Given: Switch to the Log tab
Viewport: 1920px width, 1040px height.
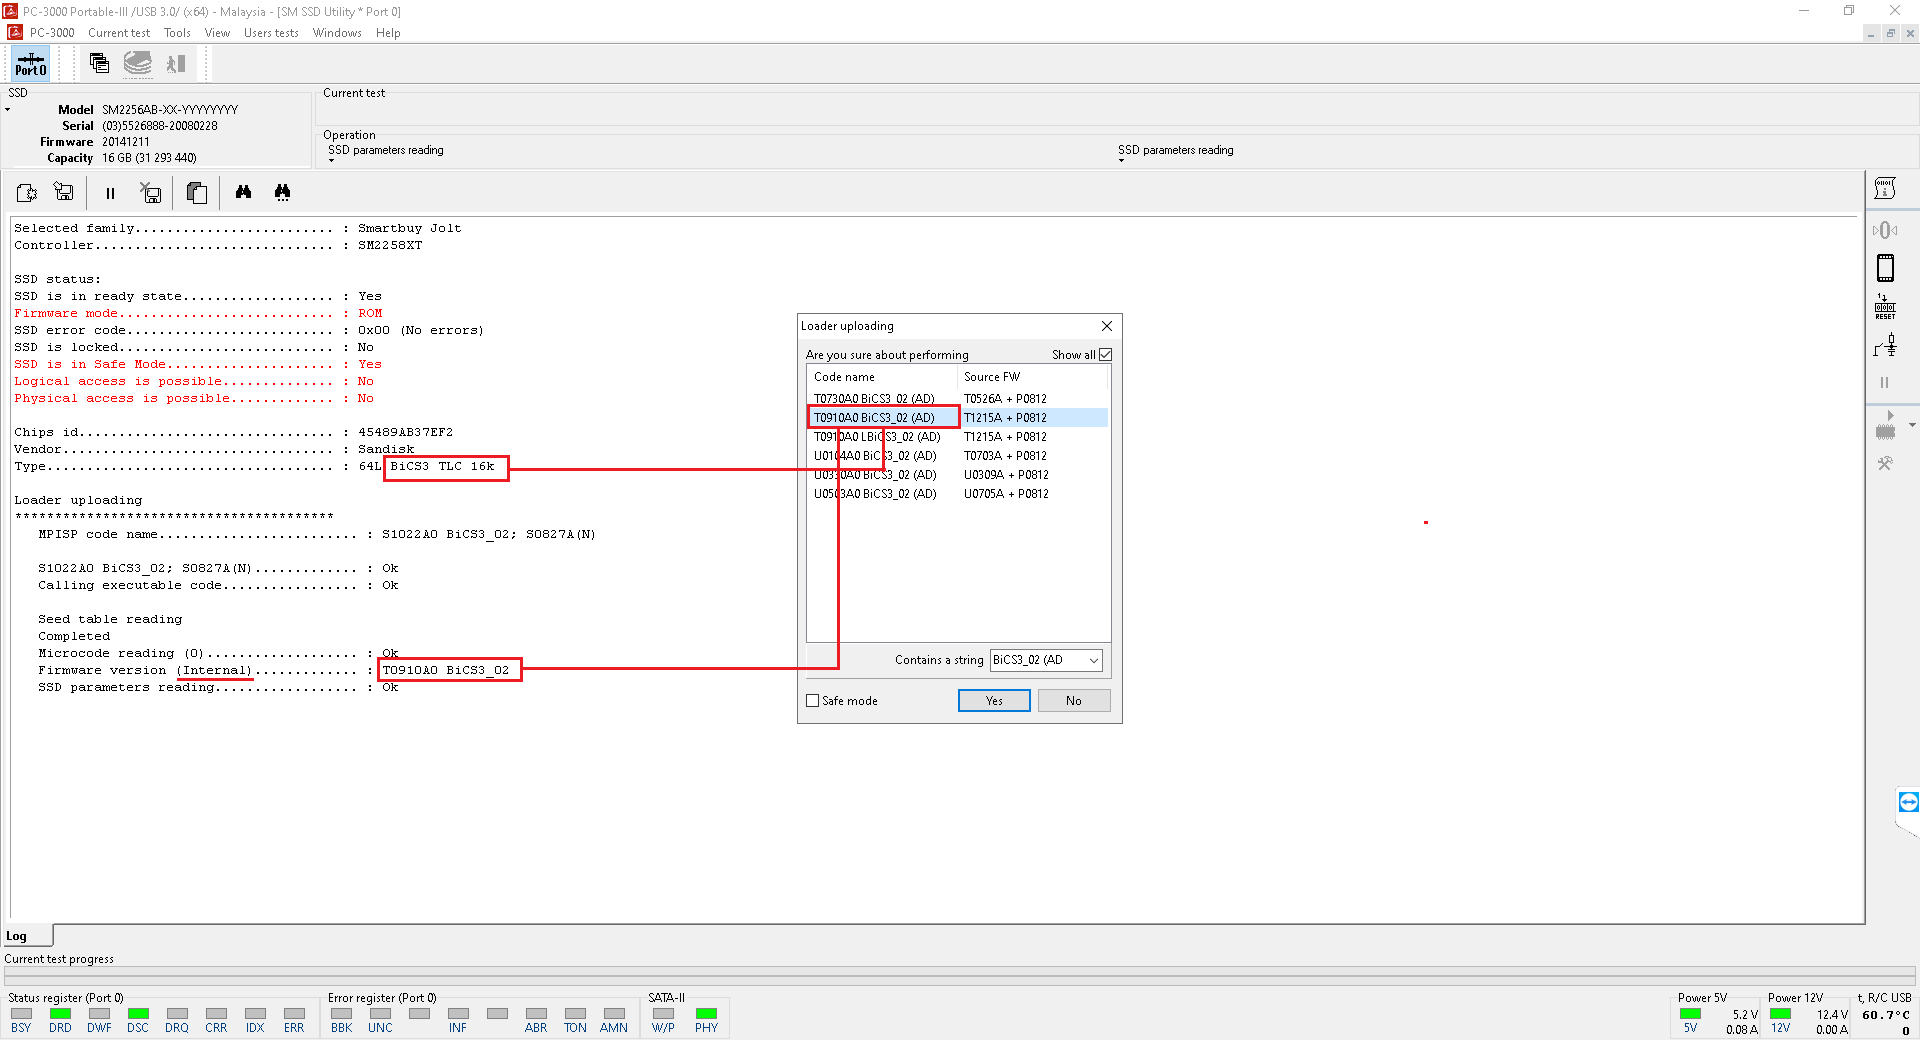Looking at the screenshot, I should coord(17,937).
